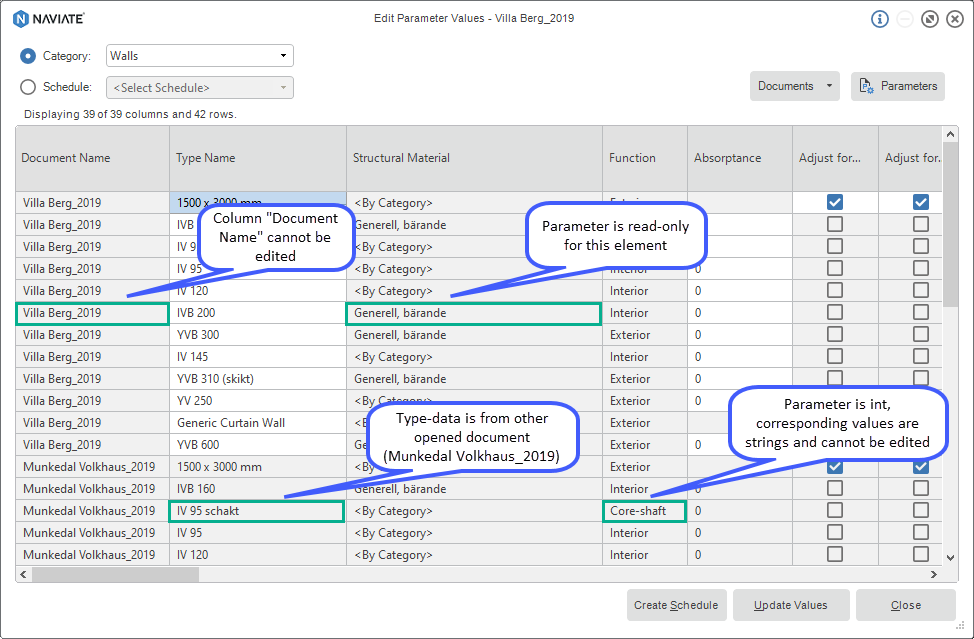Open the Documents dropdown
The height and width of the screenshot is (639, 974).
coord(794,86)
